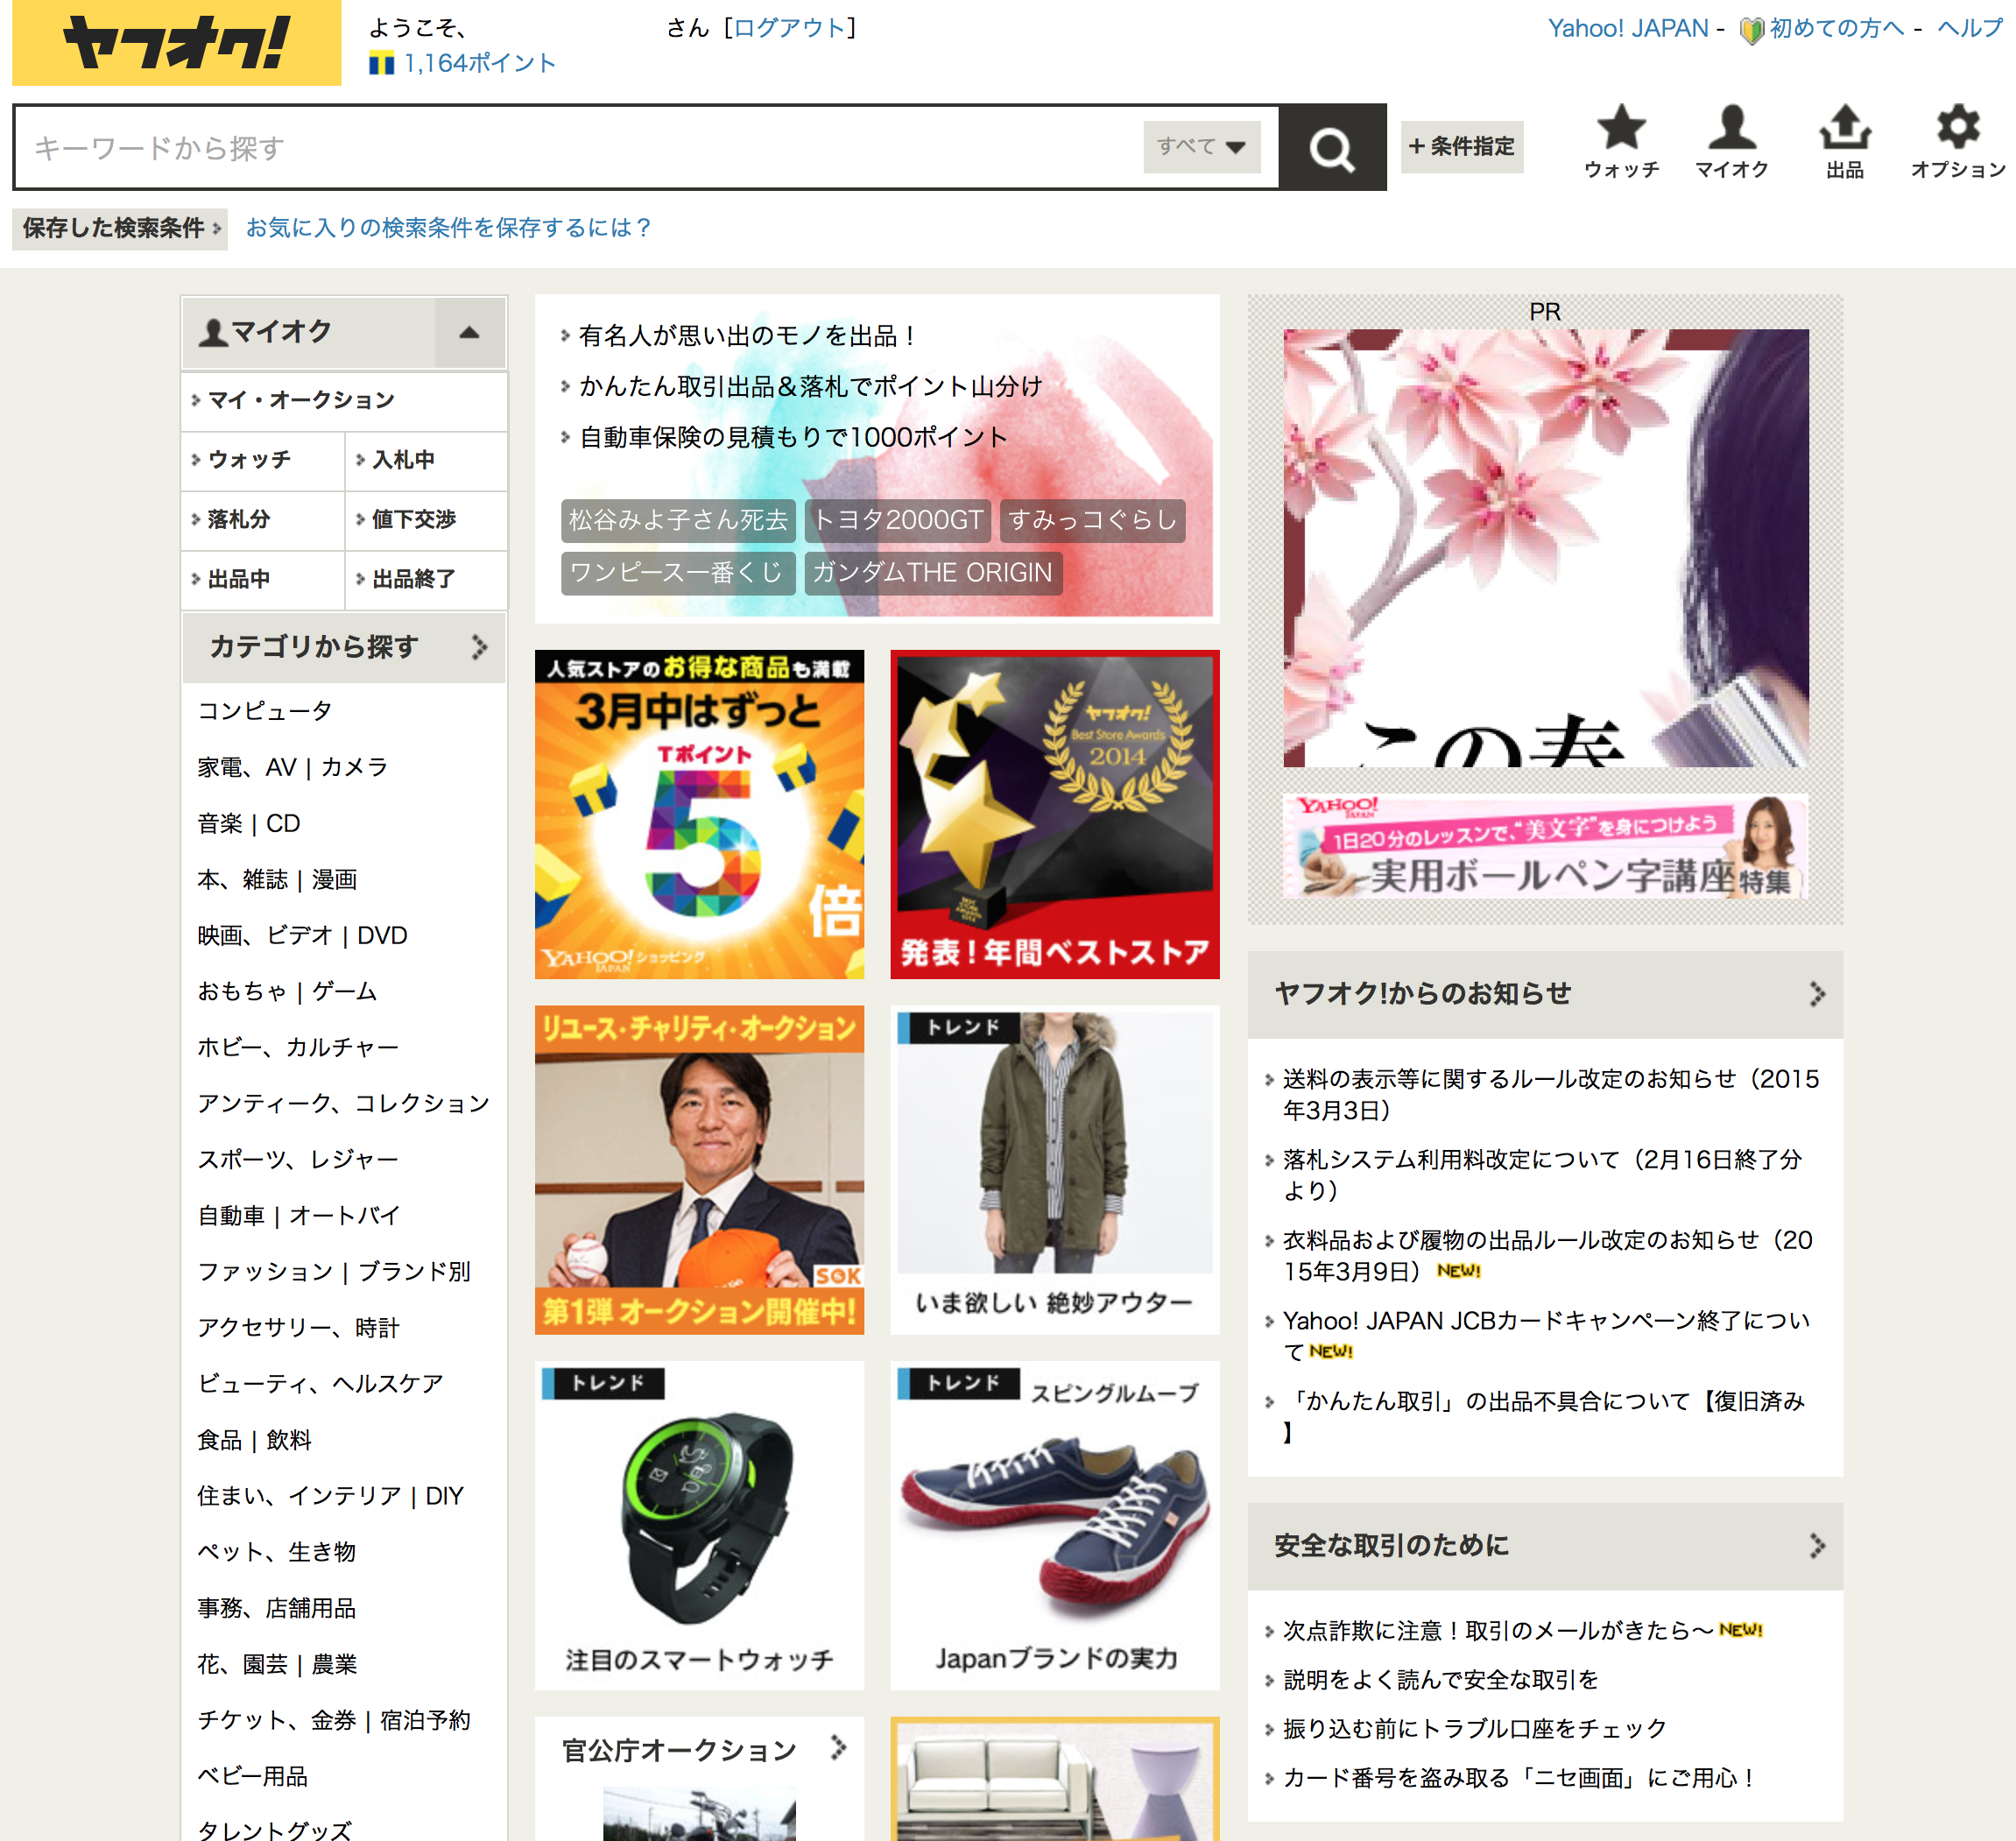Select 映画、ビデオ | DVD category
Screen dimensions: 2016x1841
(x=303, y=935)
